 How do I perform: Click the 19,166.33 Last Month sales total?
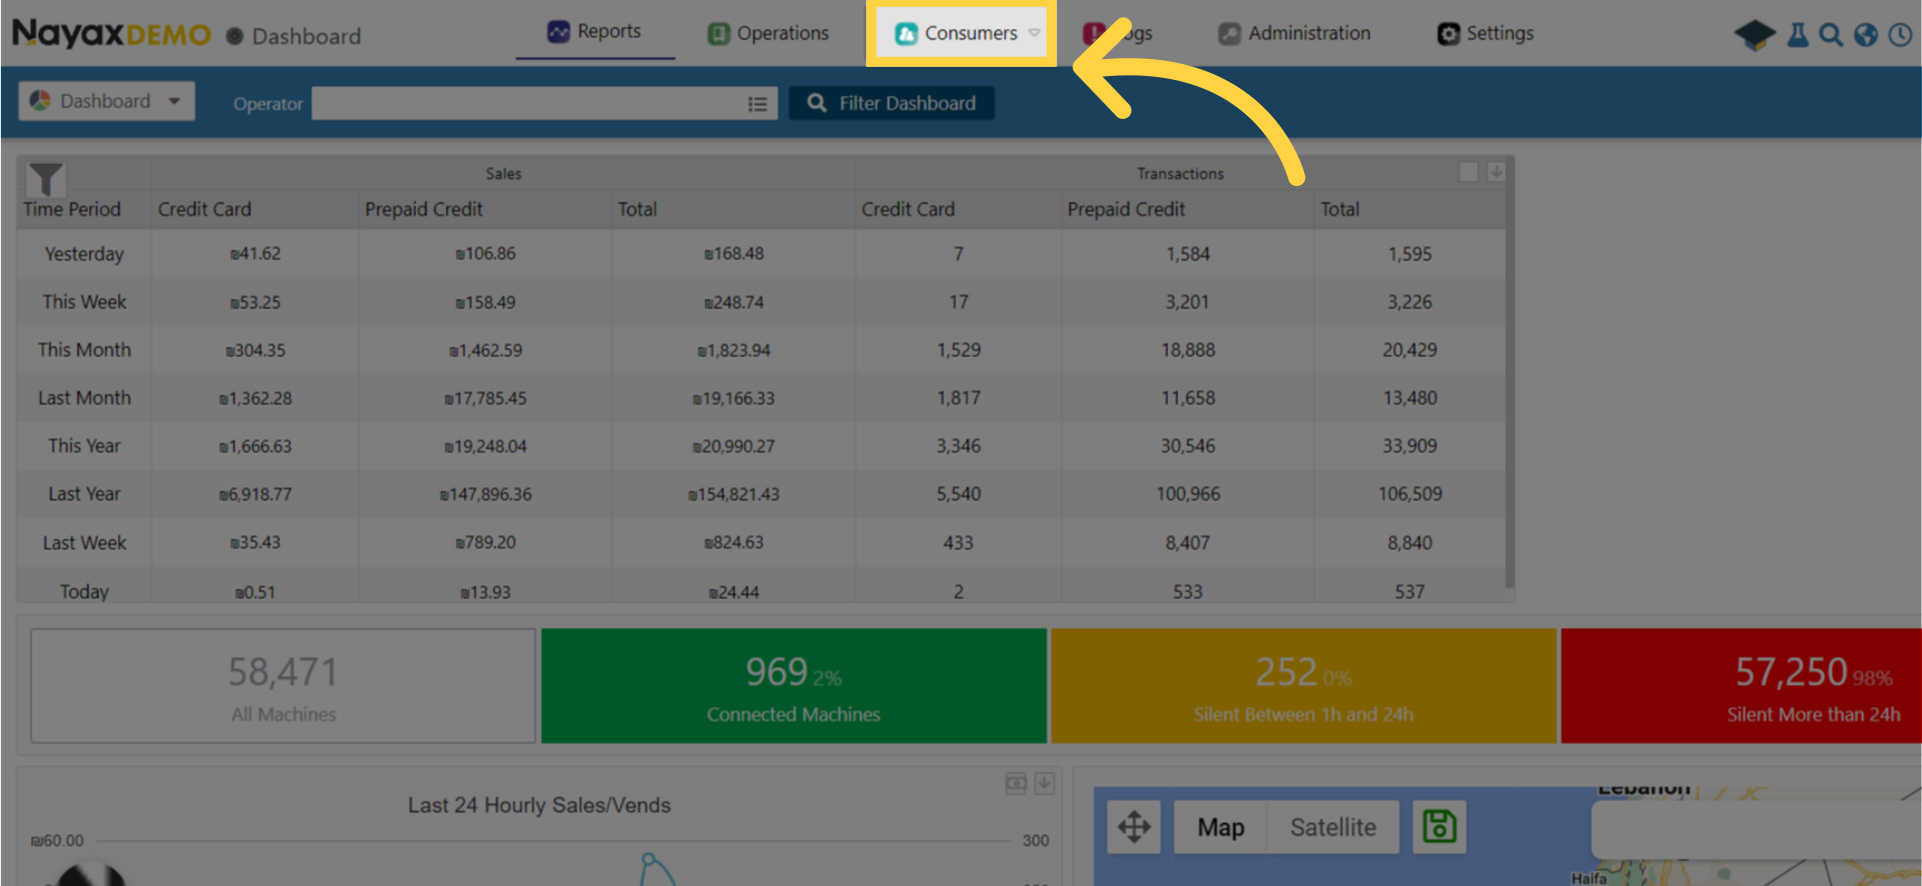[734, 398]
